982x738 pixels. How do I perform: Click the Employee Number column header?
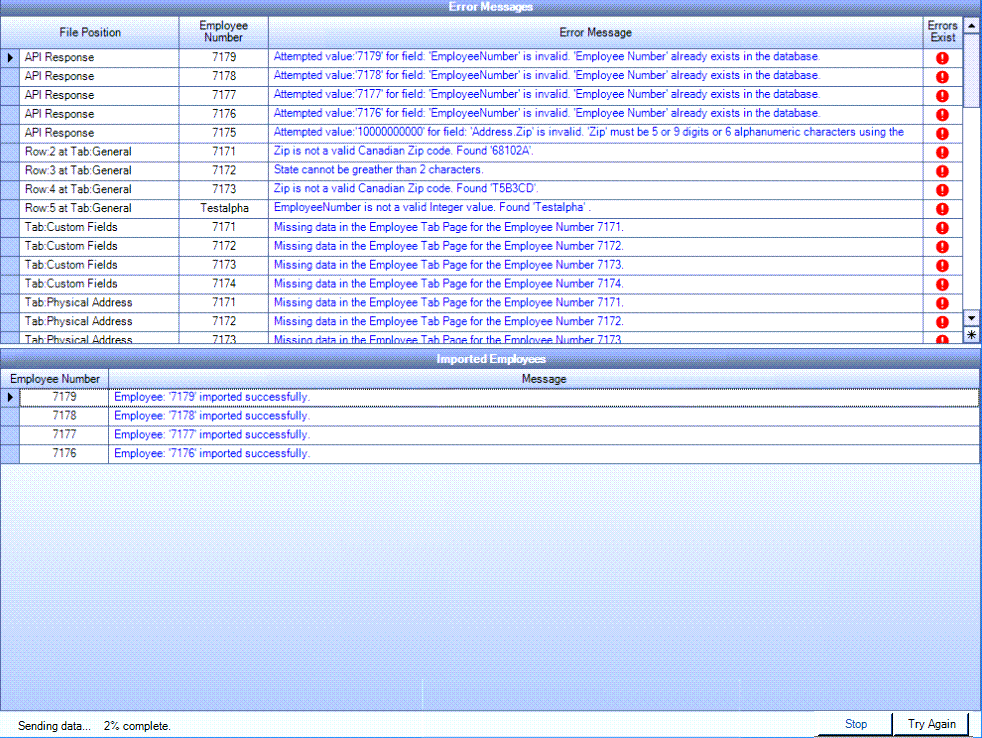coord(223,32)
